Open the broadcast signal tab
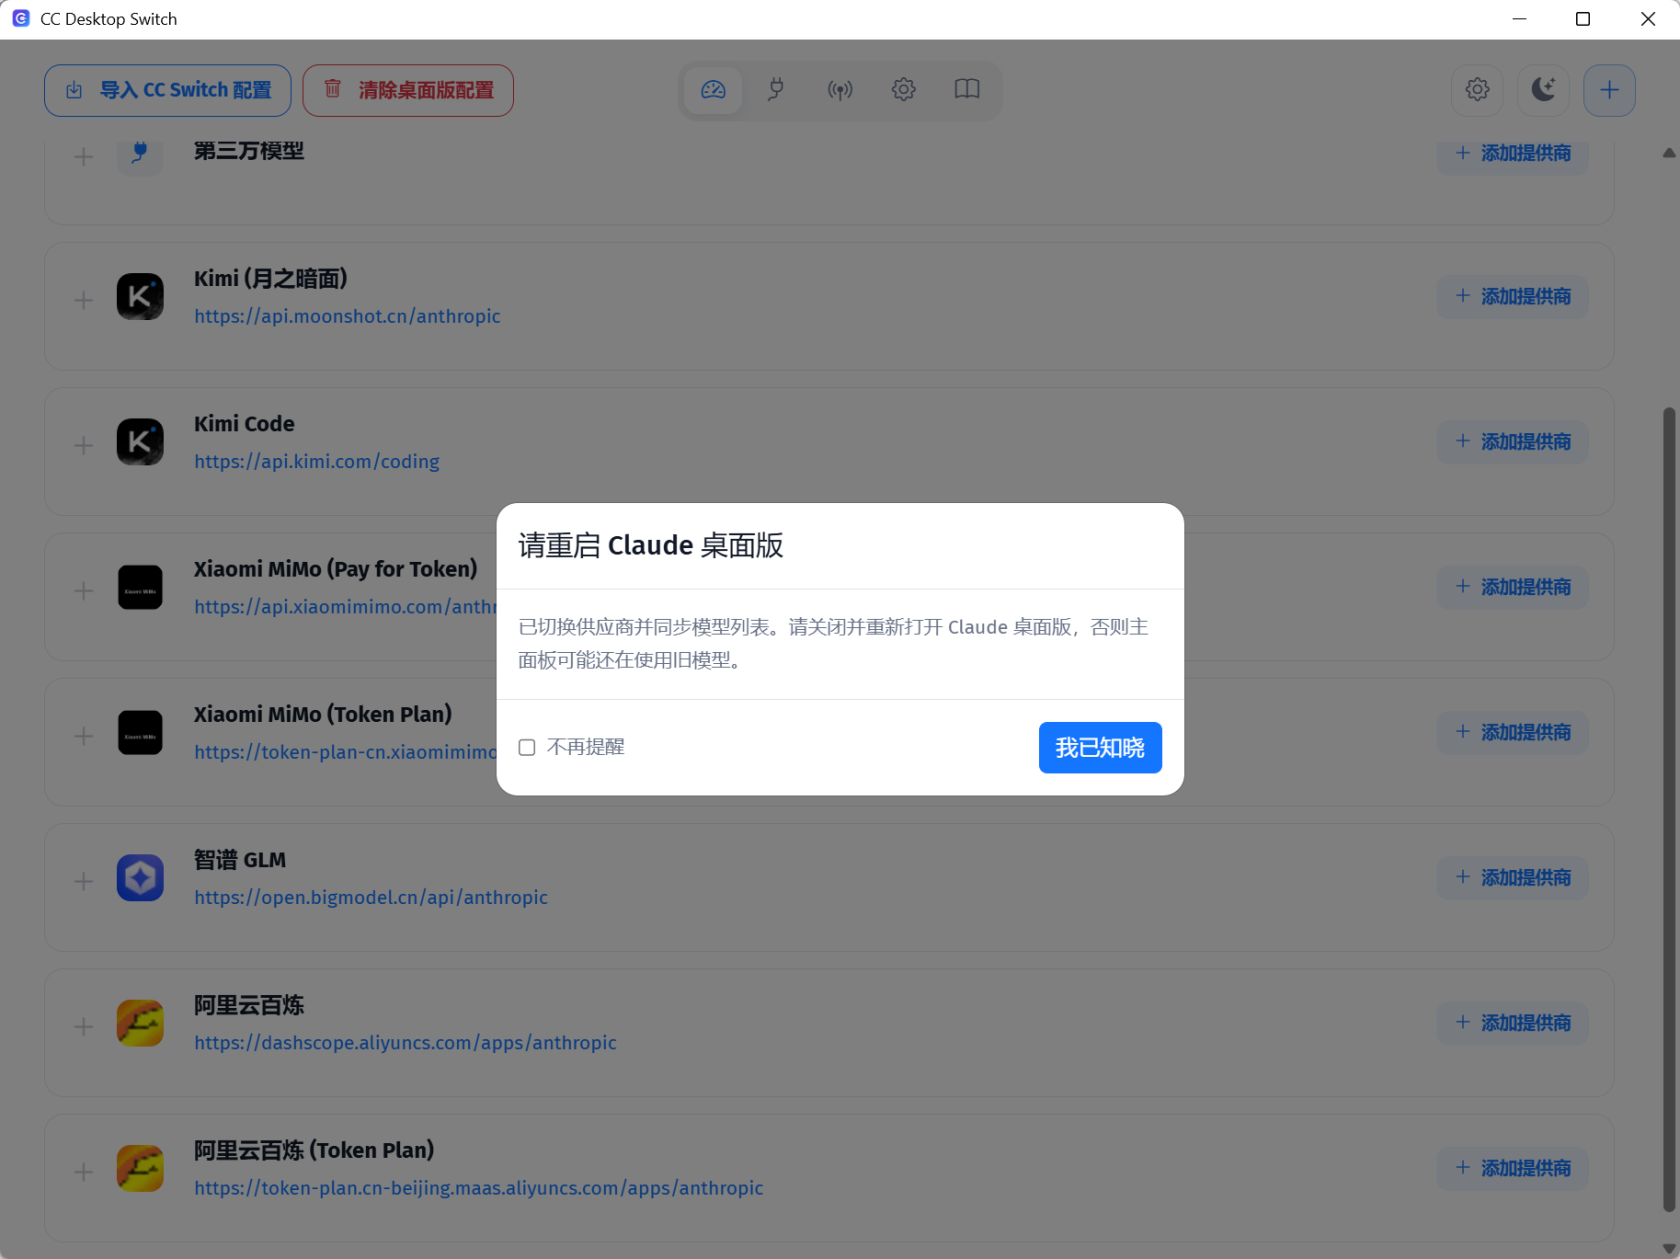The image size is (1680, 1259). click(x=840, y=90)
